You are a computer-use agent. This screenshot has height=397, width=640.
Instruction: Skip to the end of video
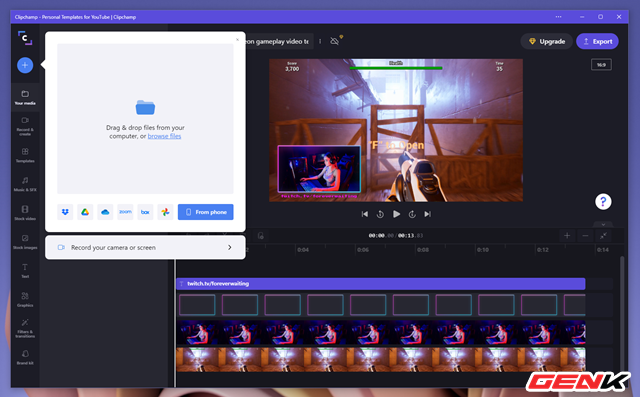point(427,214)
